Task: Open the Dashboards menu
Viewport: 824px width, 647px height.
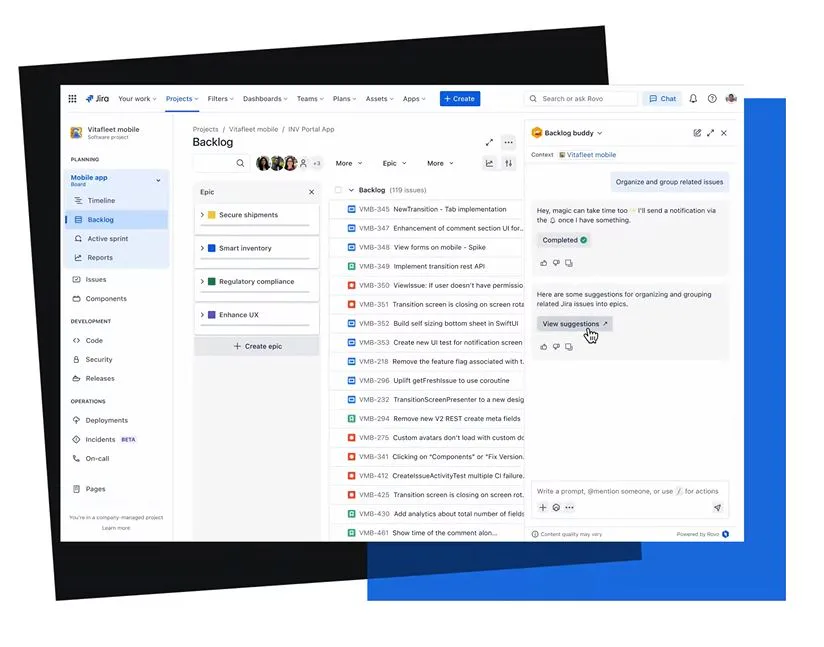Action: [265, 99]
